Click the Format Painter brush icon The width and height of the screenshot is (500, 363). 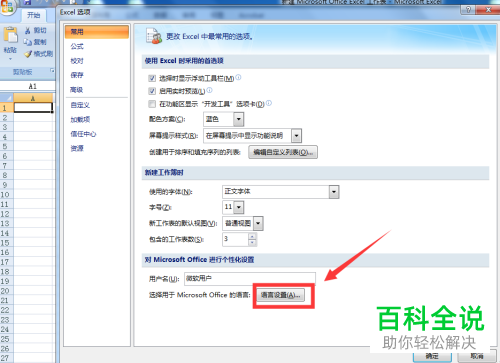pos(28,54)
